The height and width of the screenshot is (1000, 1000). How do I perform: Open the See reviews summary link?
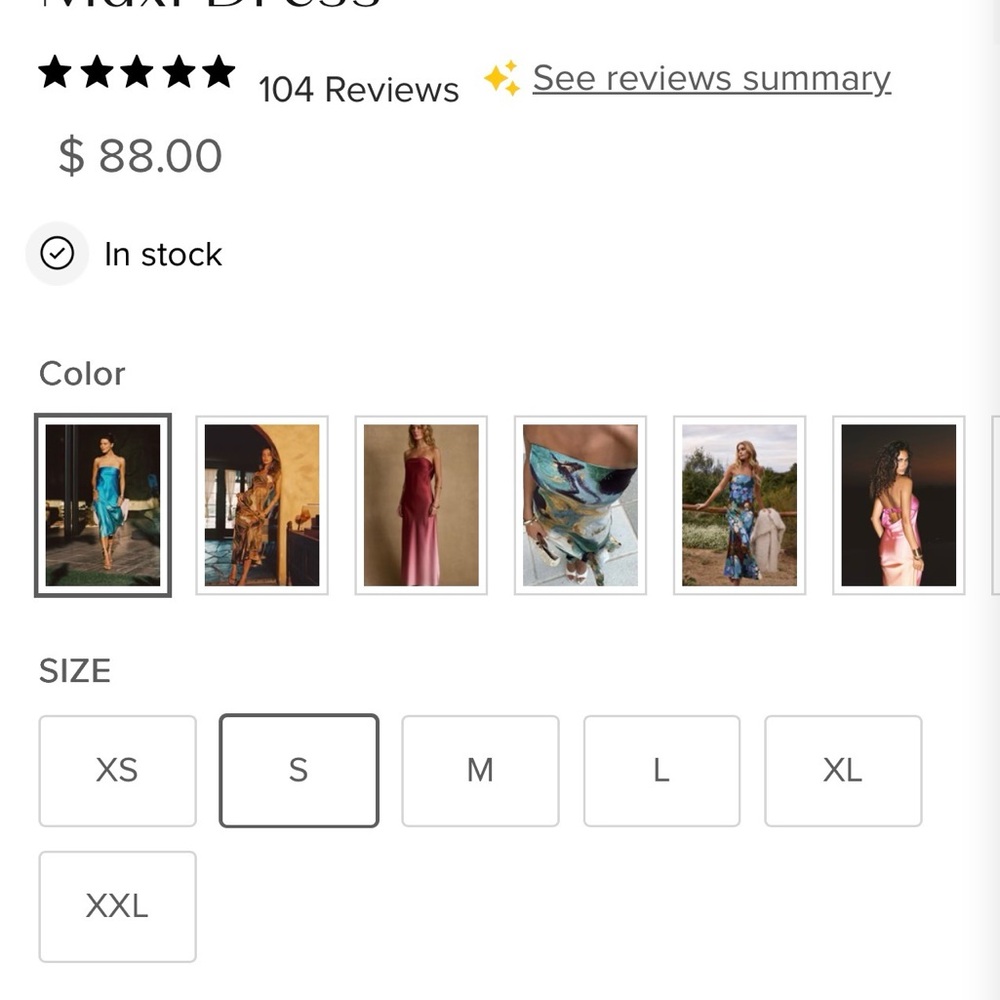pos(711,79)
